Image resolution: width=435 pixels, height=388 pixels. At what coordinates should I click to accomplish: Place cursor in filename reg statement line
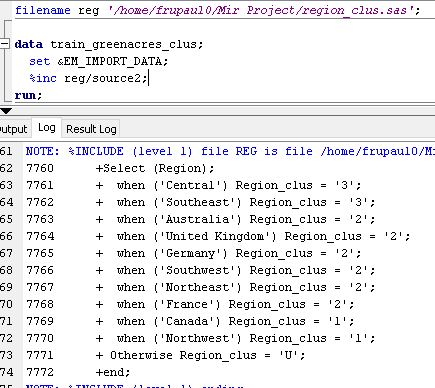click(x=217, y=10)
